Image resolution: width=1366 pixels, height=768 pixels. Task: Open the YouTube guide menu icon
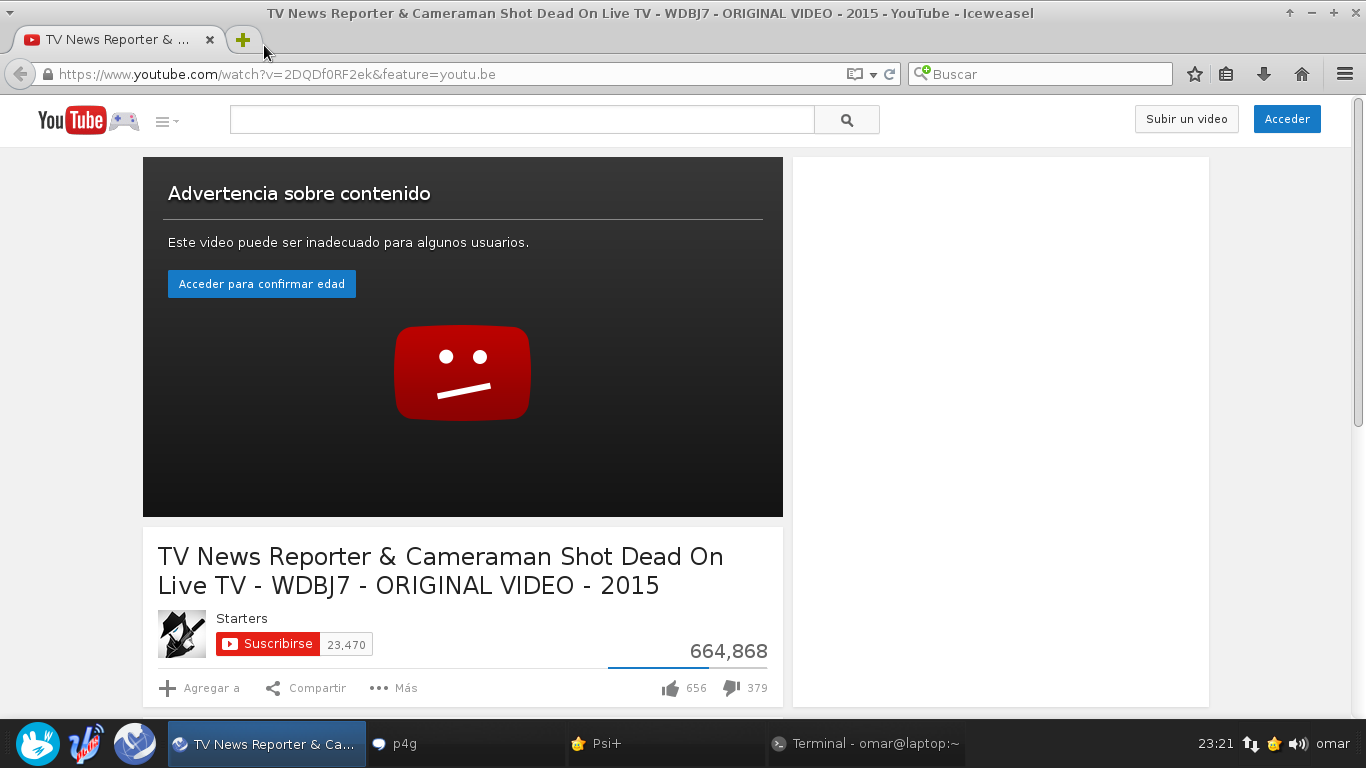pyautogui.click(x=167, y=122)
